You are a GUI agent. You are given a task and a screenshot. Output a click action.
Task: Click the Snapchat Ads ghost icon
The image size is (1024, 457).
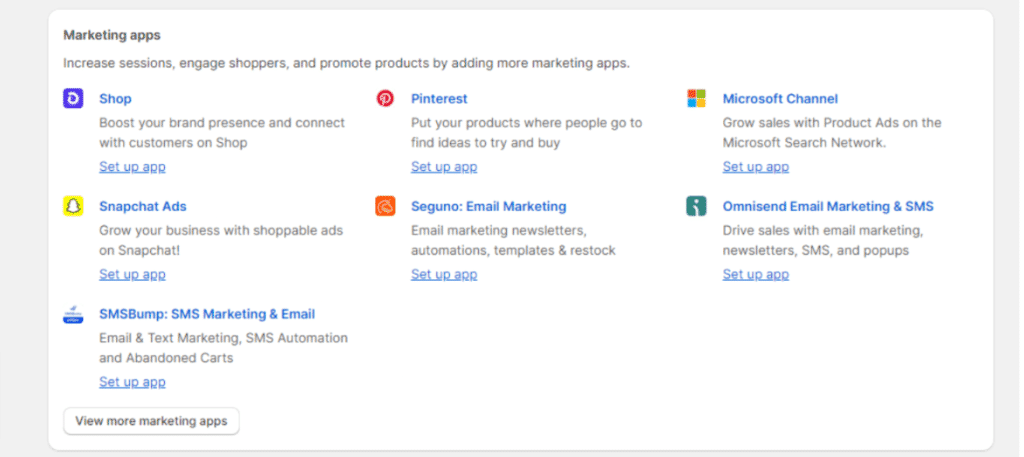(73, 206)
